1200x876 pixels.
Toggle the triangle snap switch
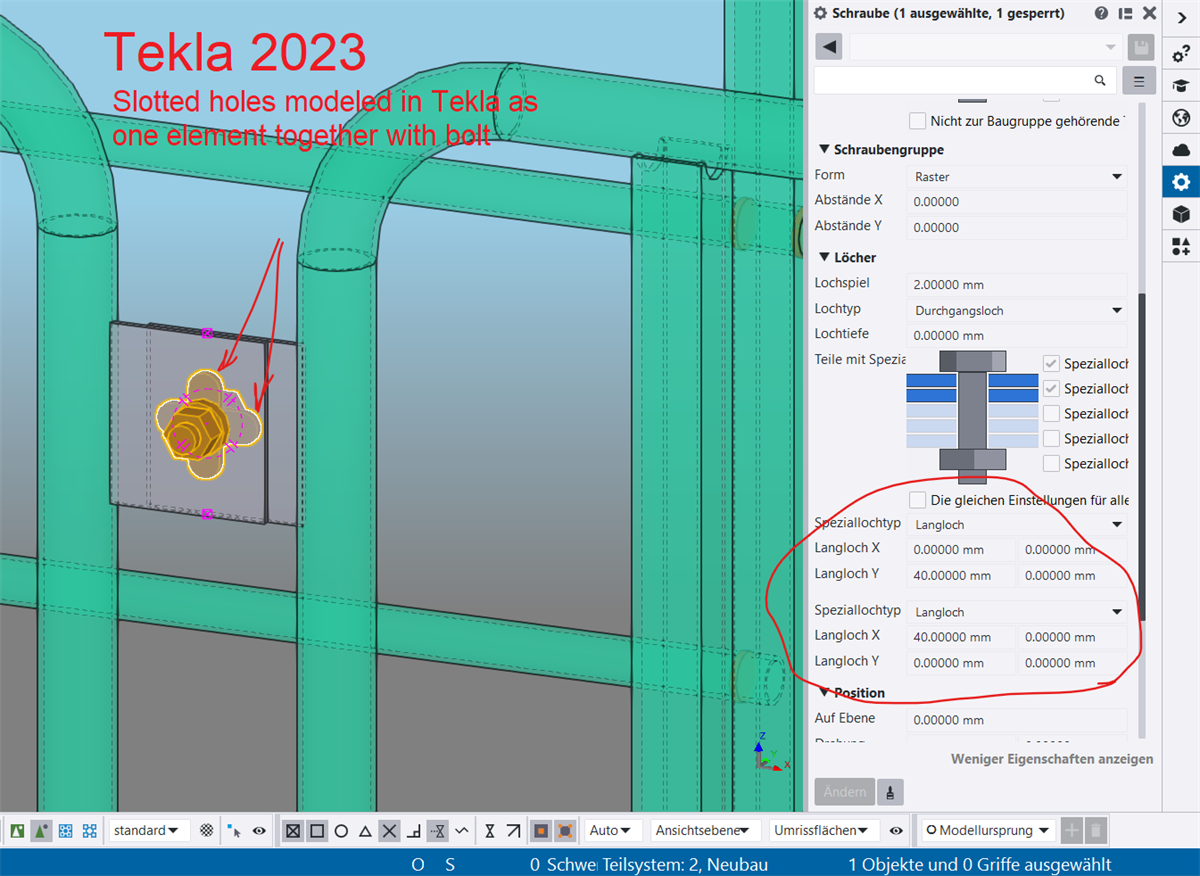(x=365, y=830)
